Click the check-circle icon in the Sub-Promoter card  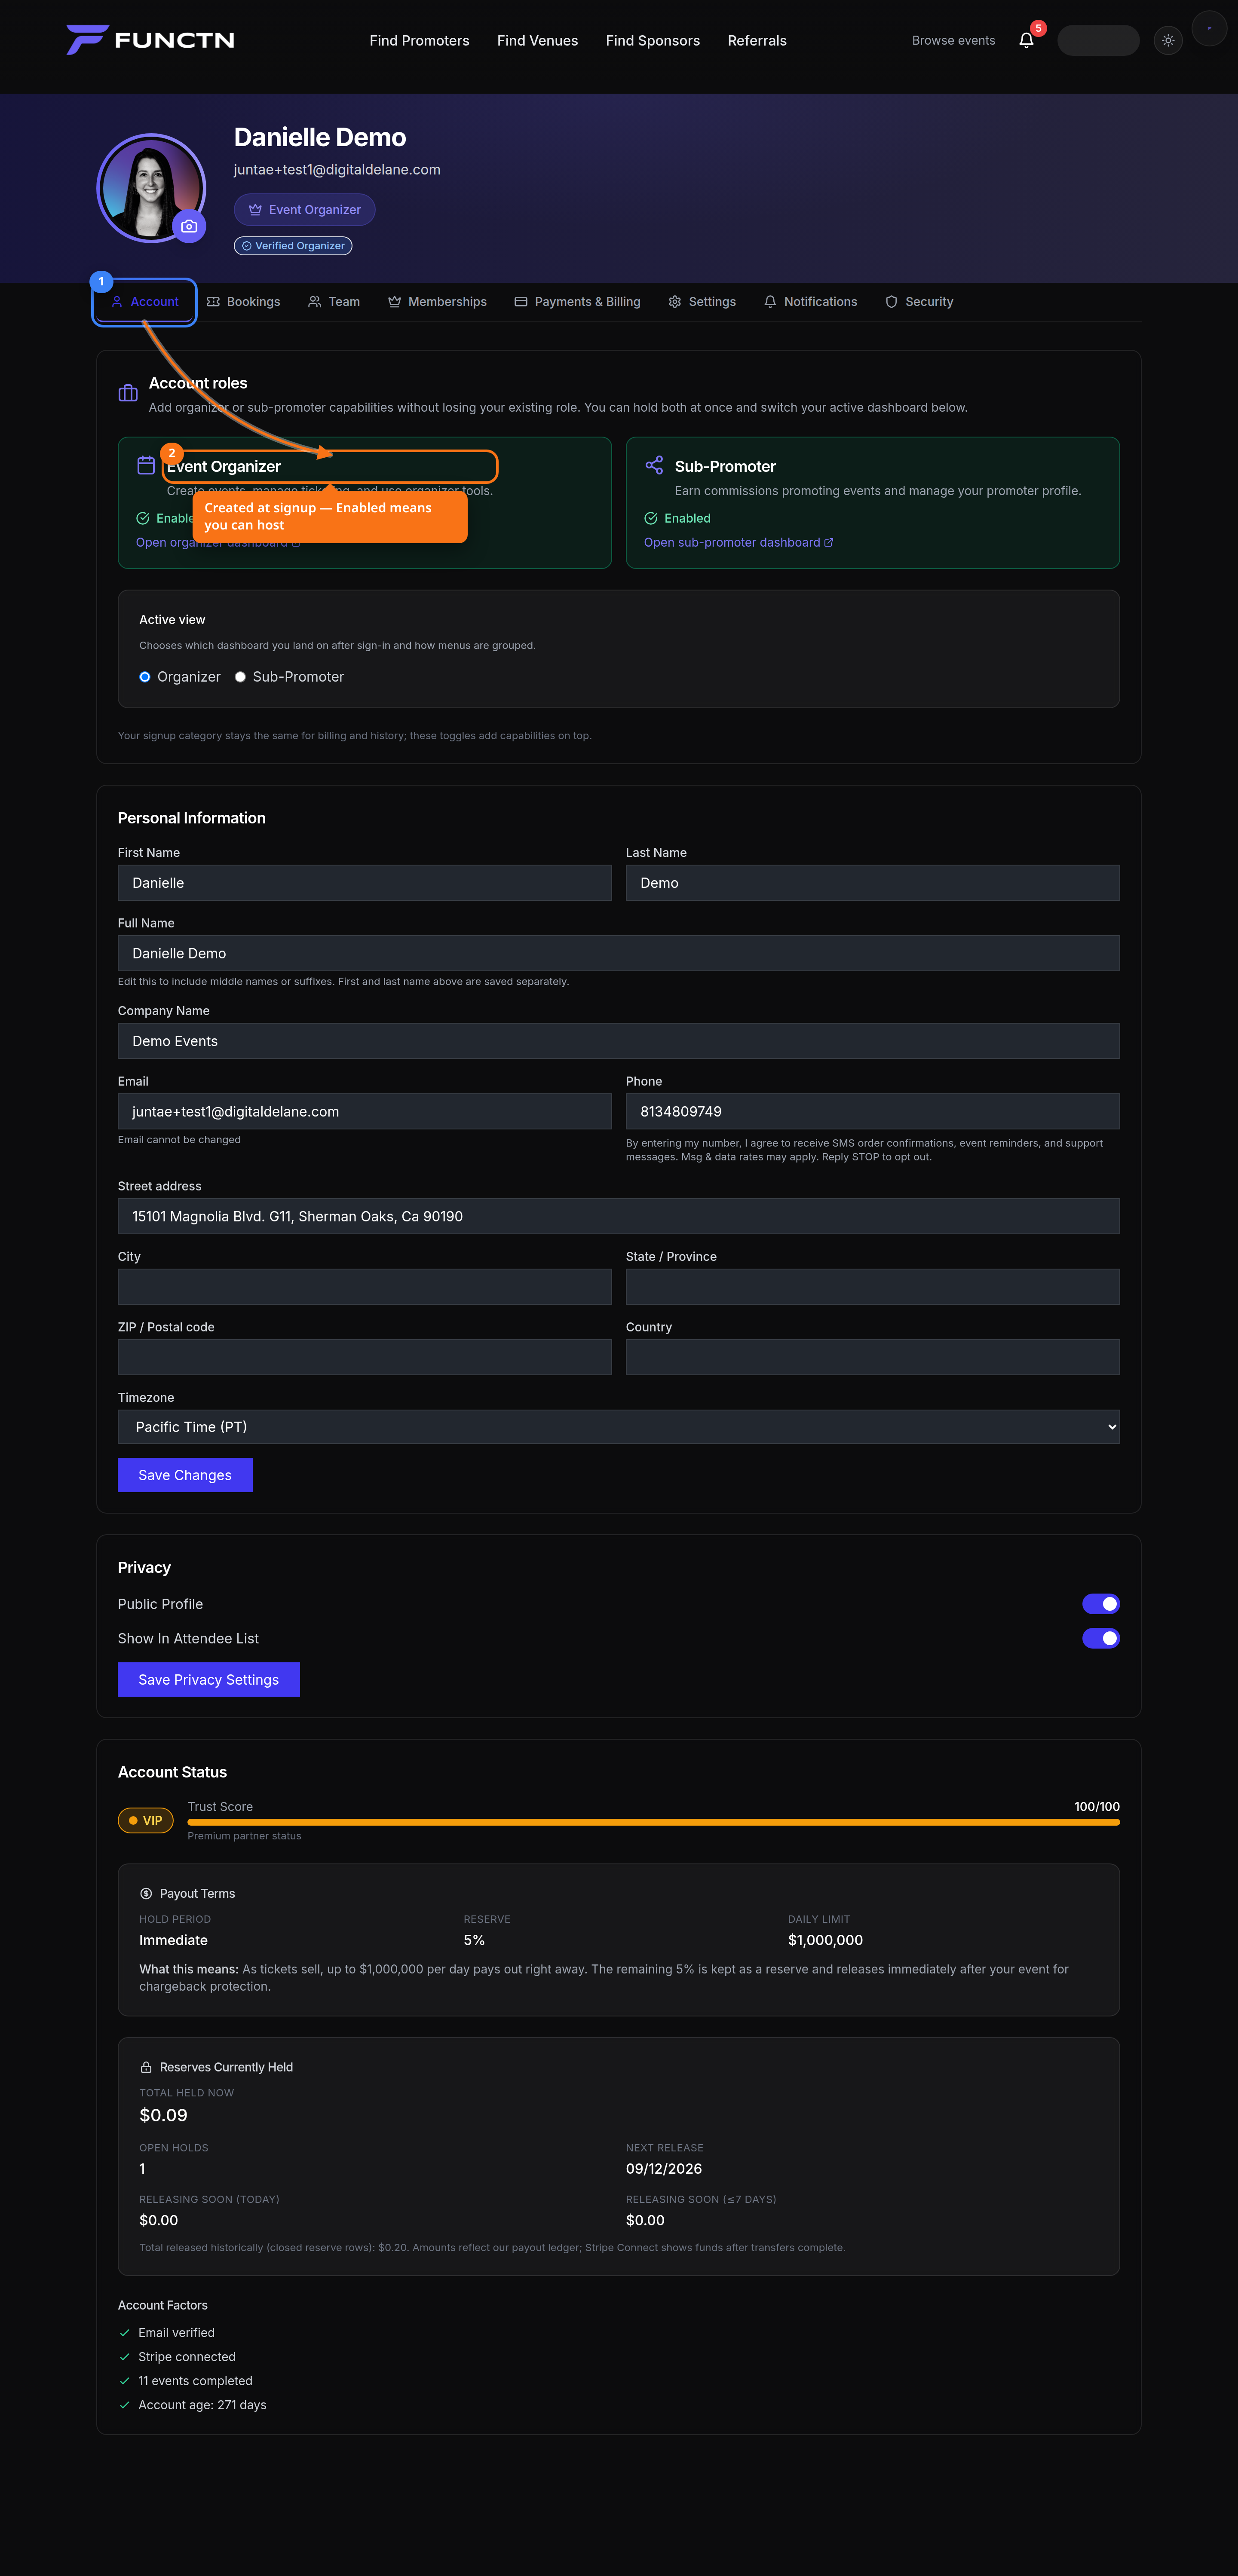tap(651, 518)
